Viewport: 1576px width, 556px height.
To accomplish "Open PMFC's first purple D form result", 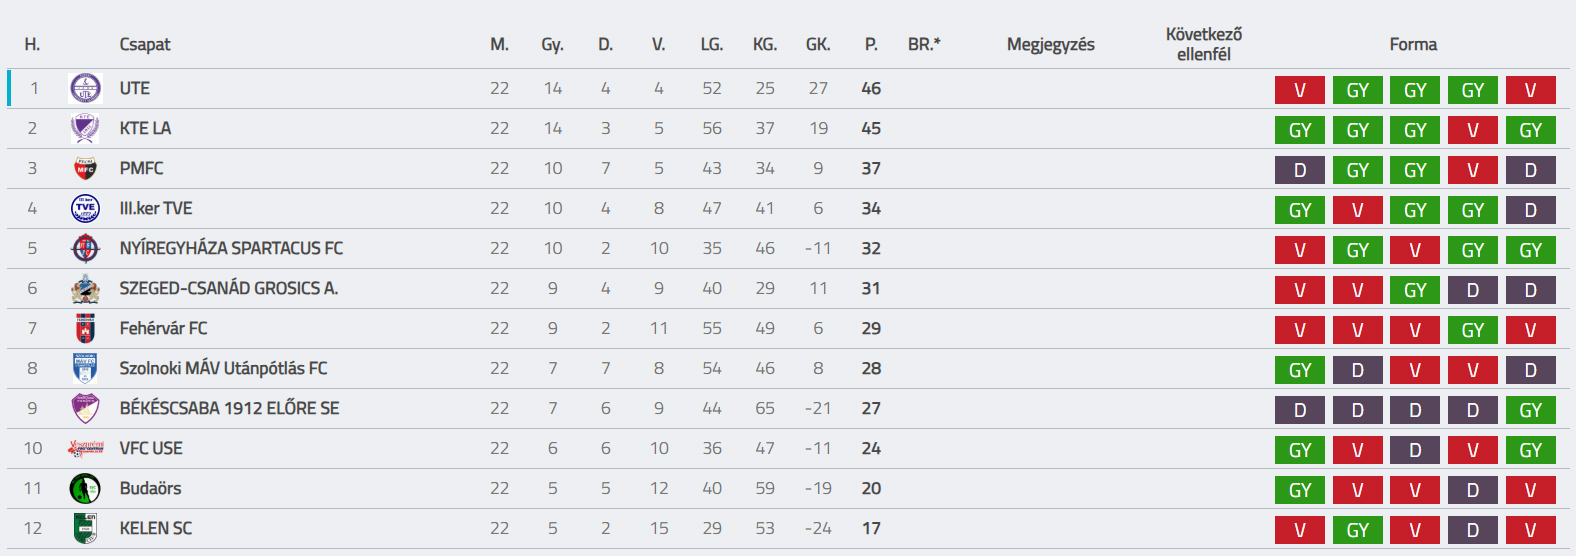I will pos(1300,170).
